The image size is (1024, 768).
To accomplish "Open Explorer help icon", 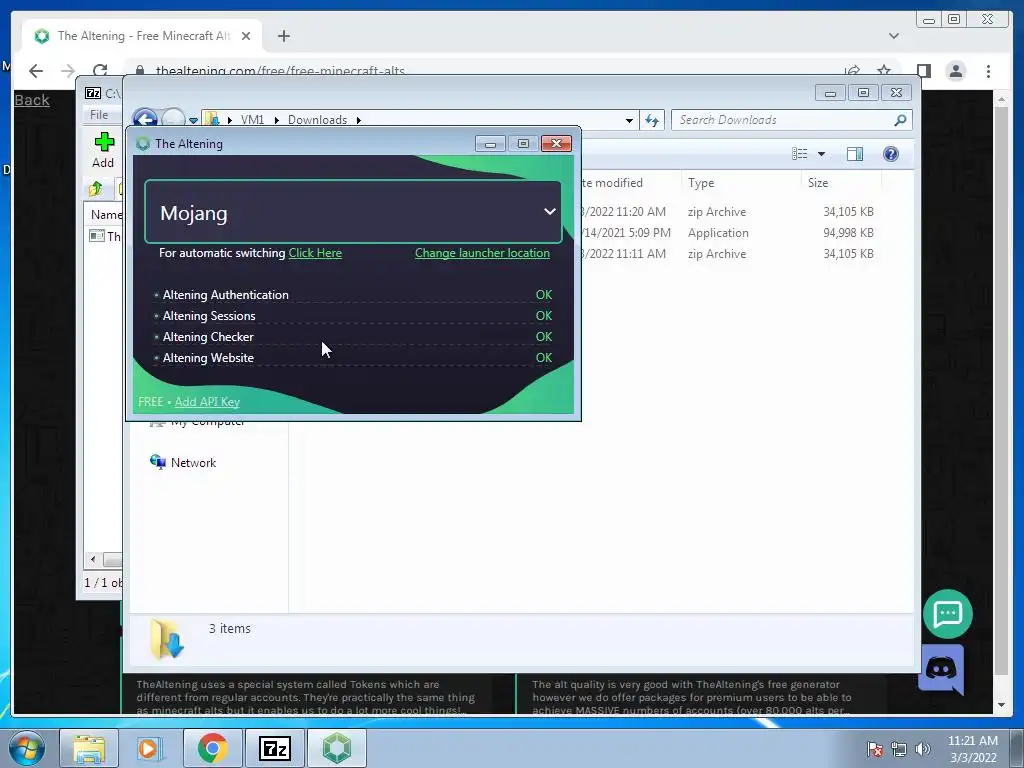I will 891,153.
